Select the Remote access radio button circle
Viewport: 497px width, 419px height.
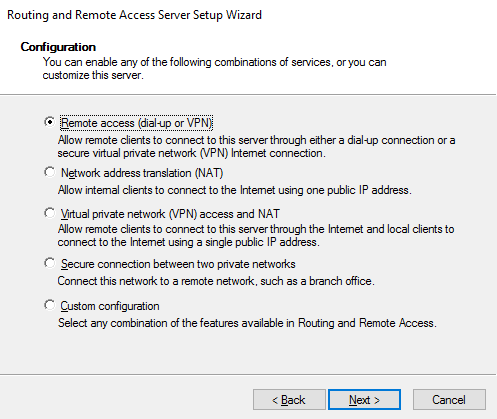coord(49,122)
